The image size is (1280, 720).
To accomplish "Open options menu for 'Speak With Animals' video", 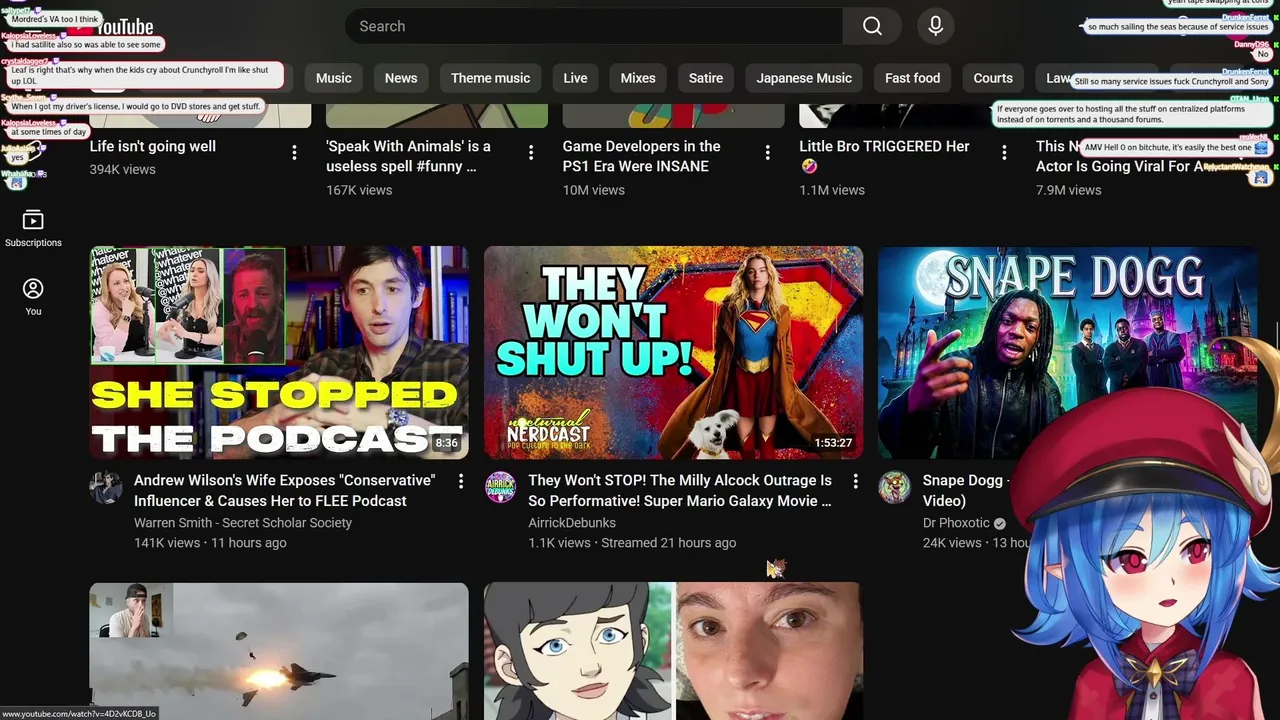I will (x=531, y=152).
